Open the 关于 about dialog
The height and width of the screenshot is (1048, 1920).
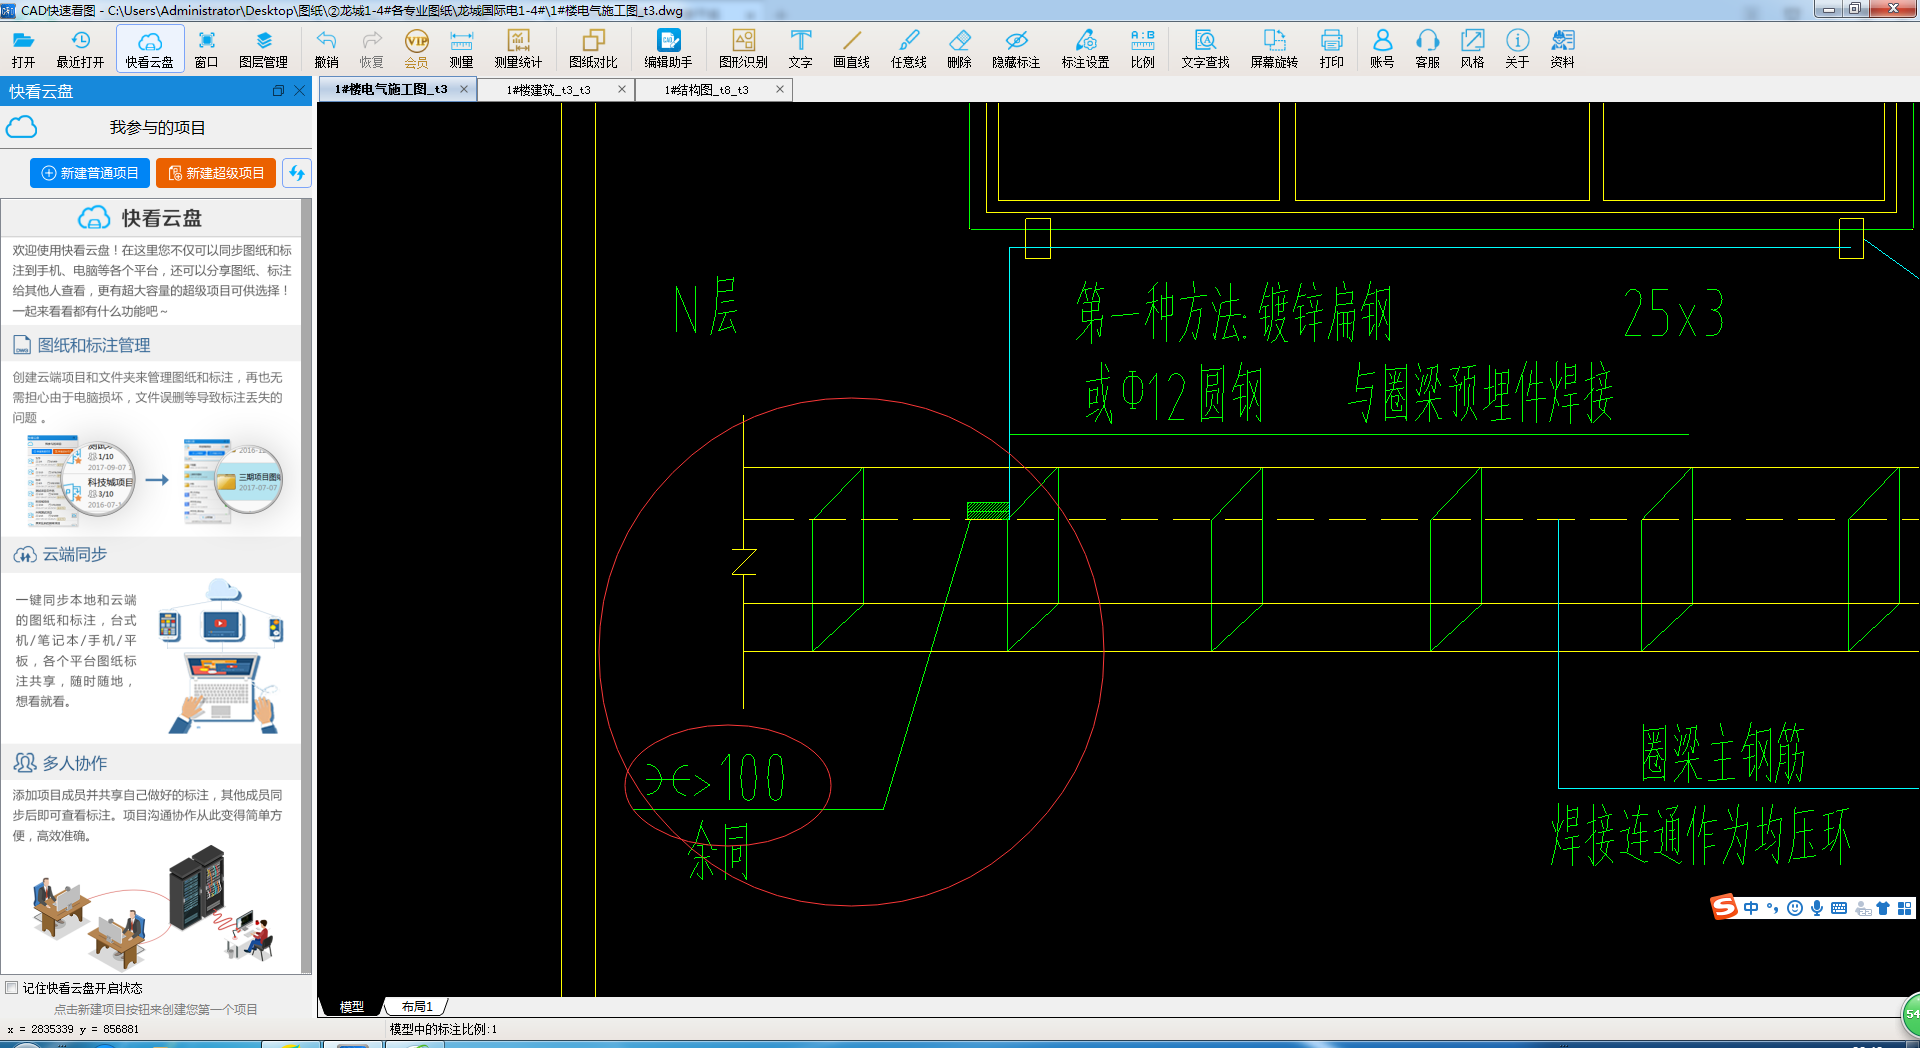click(x=1517, y=48)
